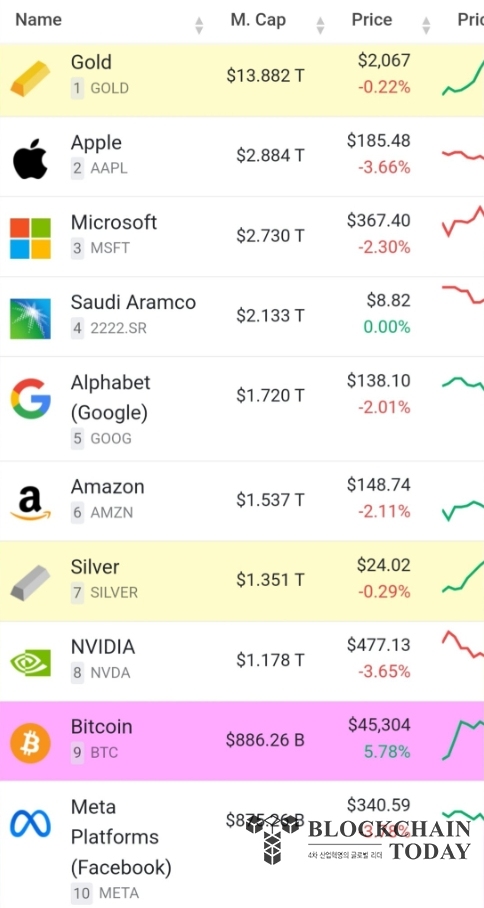Select the Microsoft logo icon
Viewport: 484px width, 908px height.
[30, 238]
